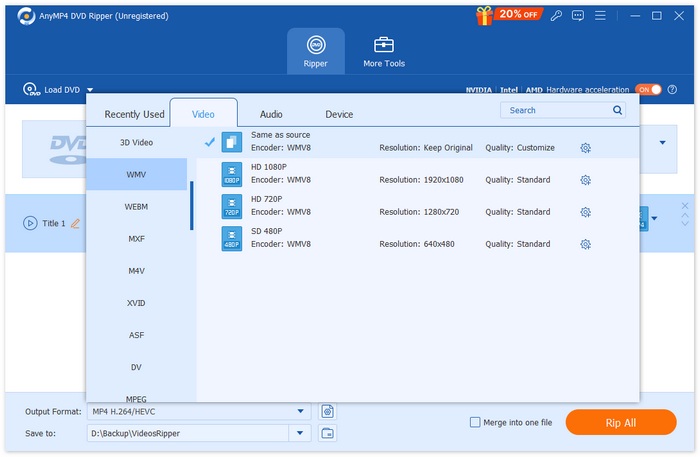Toggle hardware acceleration switch

(648, 90)
